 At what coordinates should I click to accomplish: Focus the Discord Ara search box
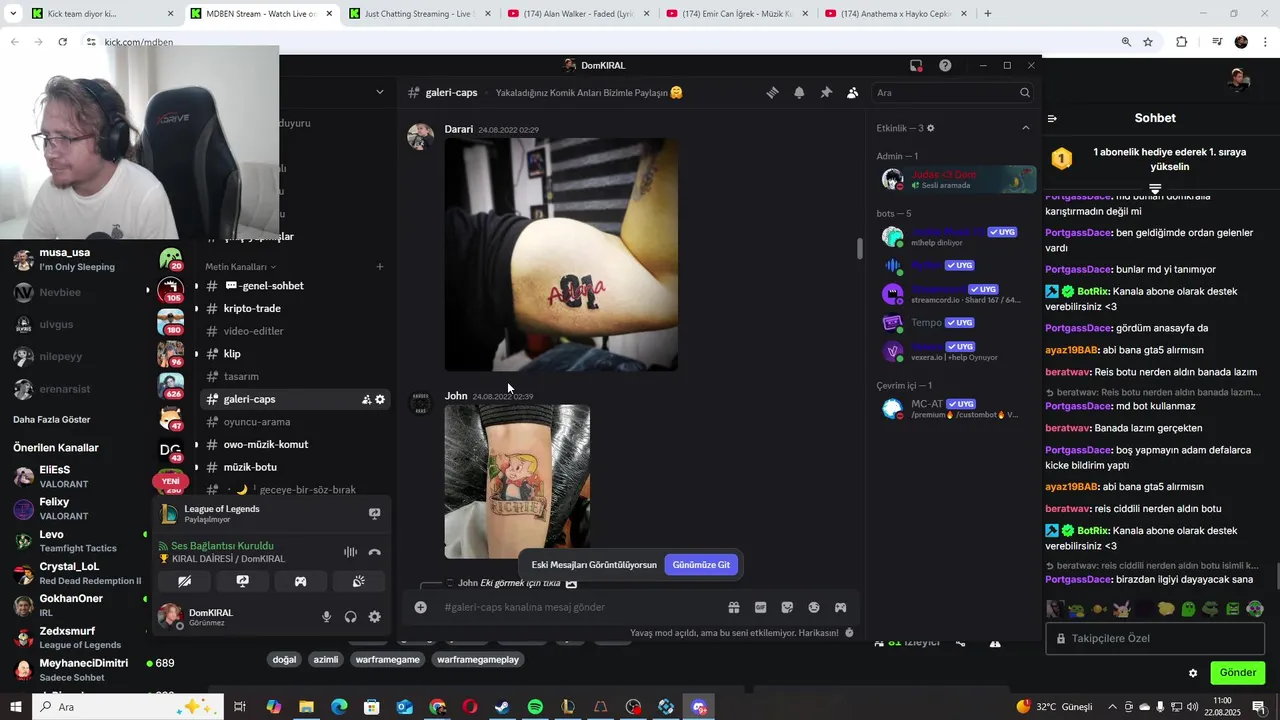(x=952, y=92)
